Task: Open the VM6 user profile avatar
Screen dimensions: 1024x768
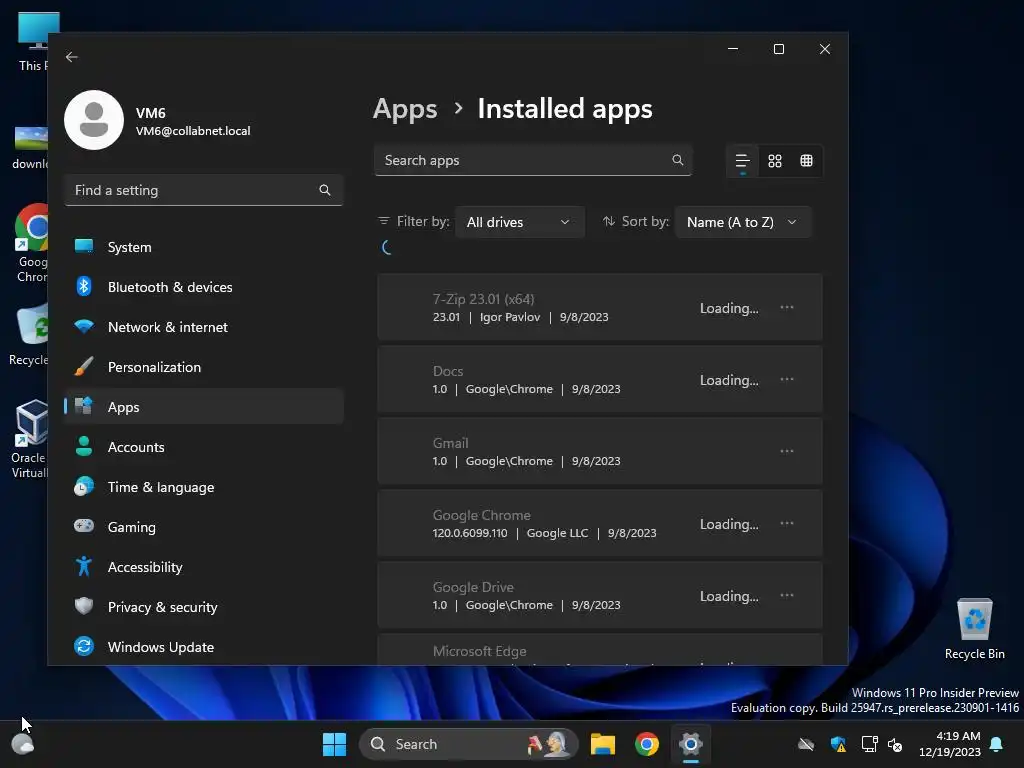Action: point(94,120)
